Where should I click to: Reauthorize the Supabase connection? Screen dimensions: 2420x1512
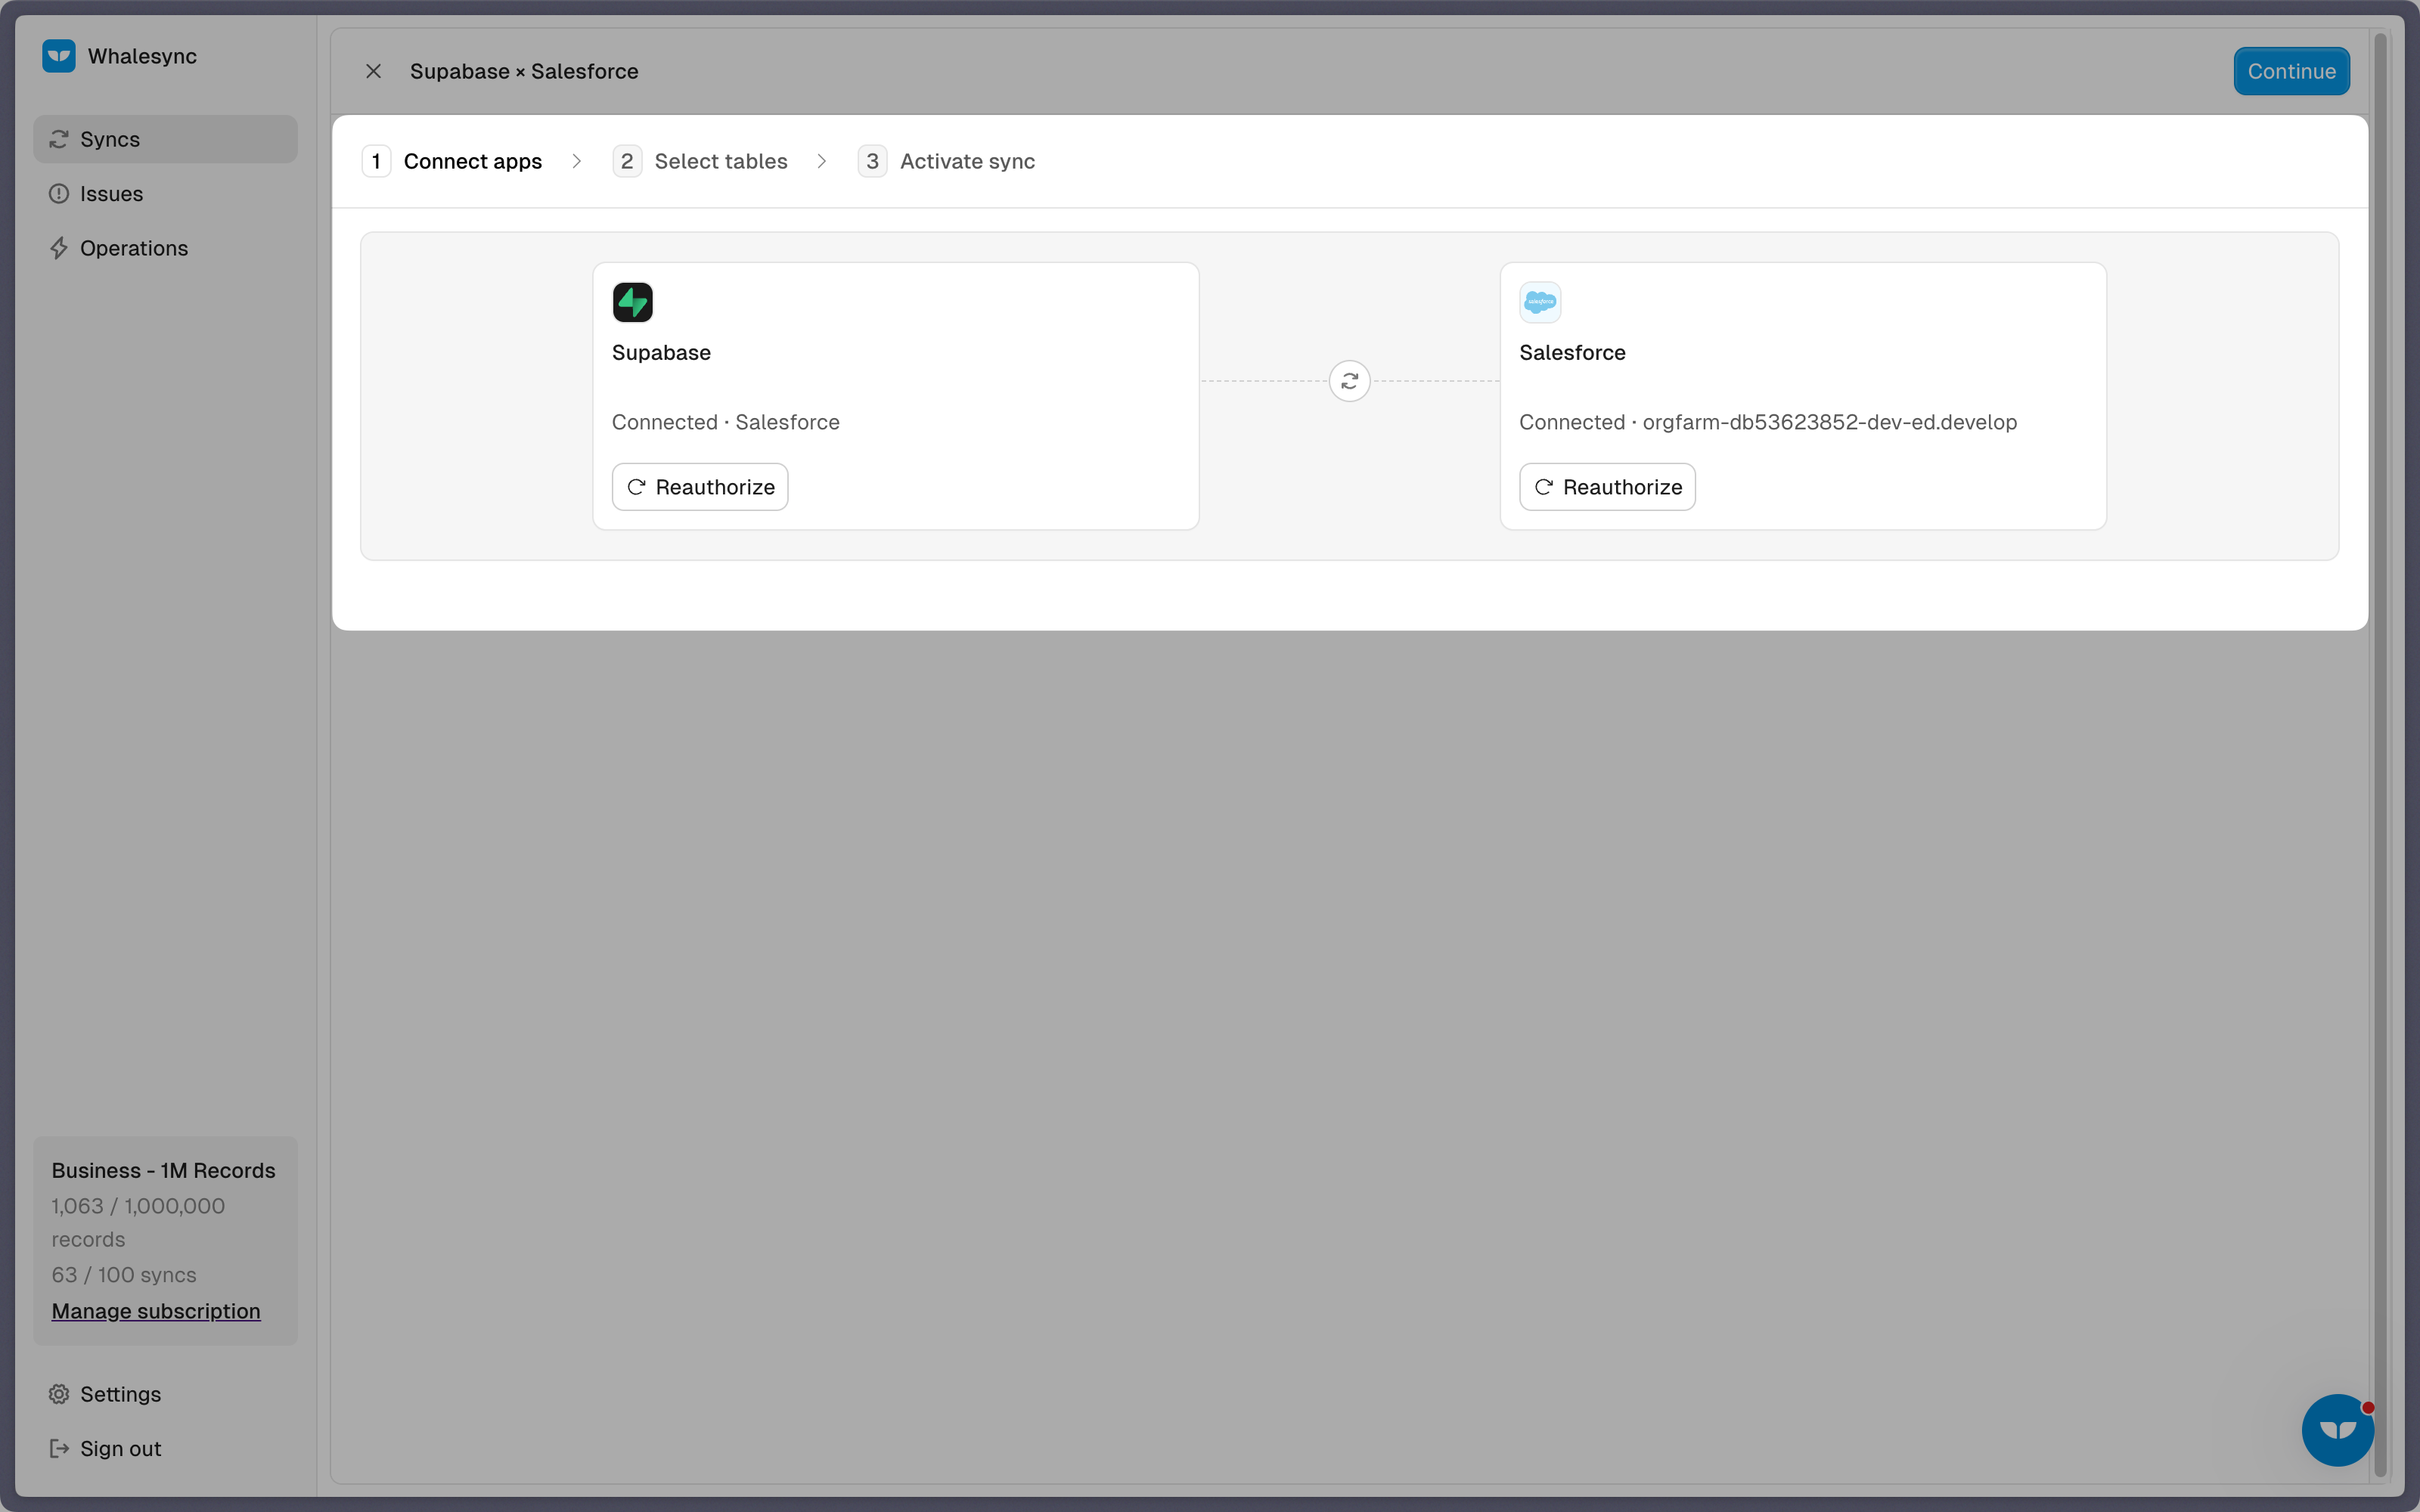pyautogui.click(x=700, y=487)
